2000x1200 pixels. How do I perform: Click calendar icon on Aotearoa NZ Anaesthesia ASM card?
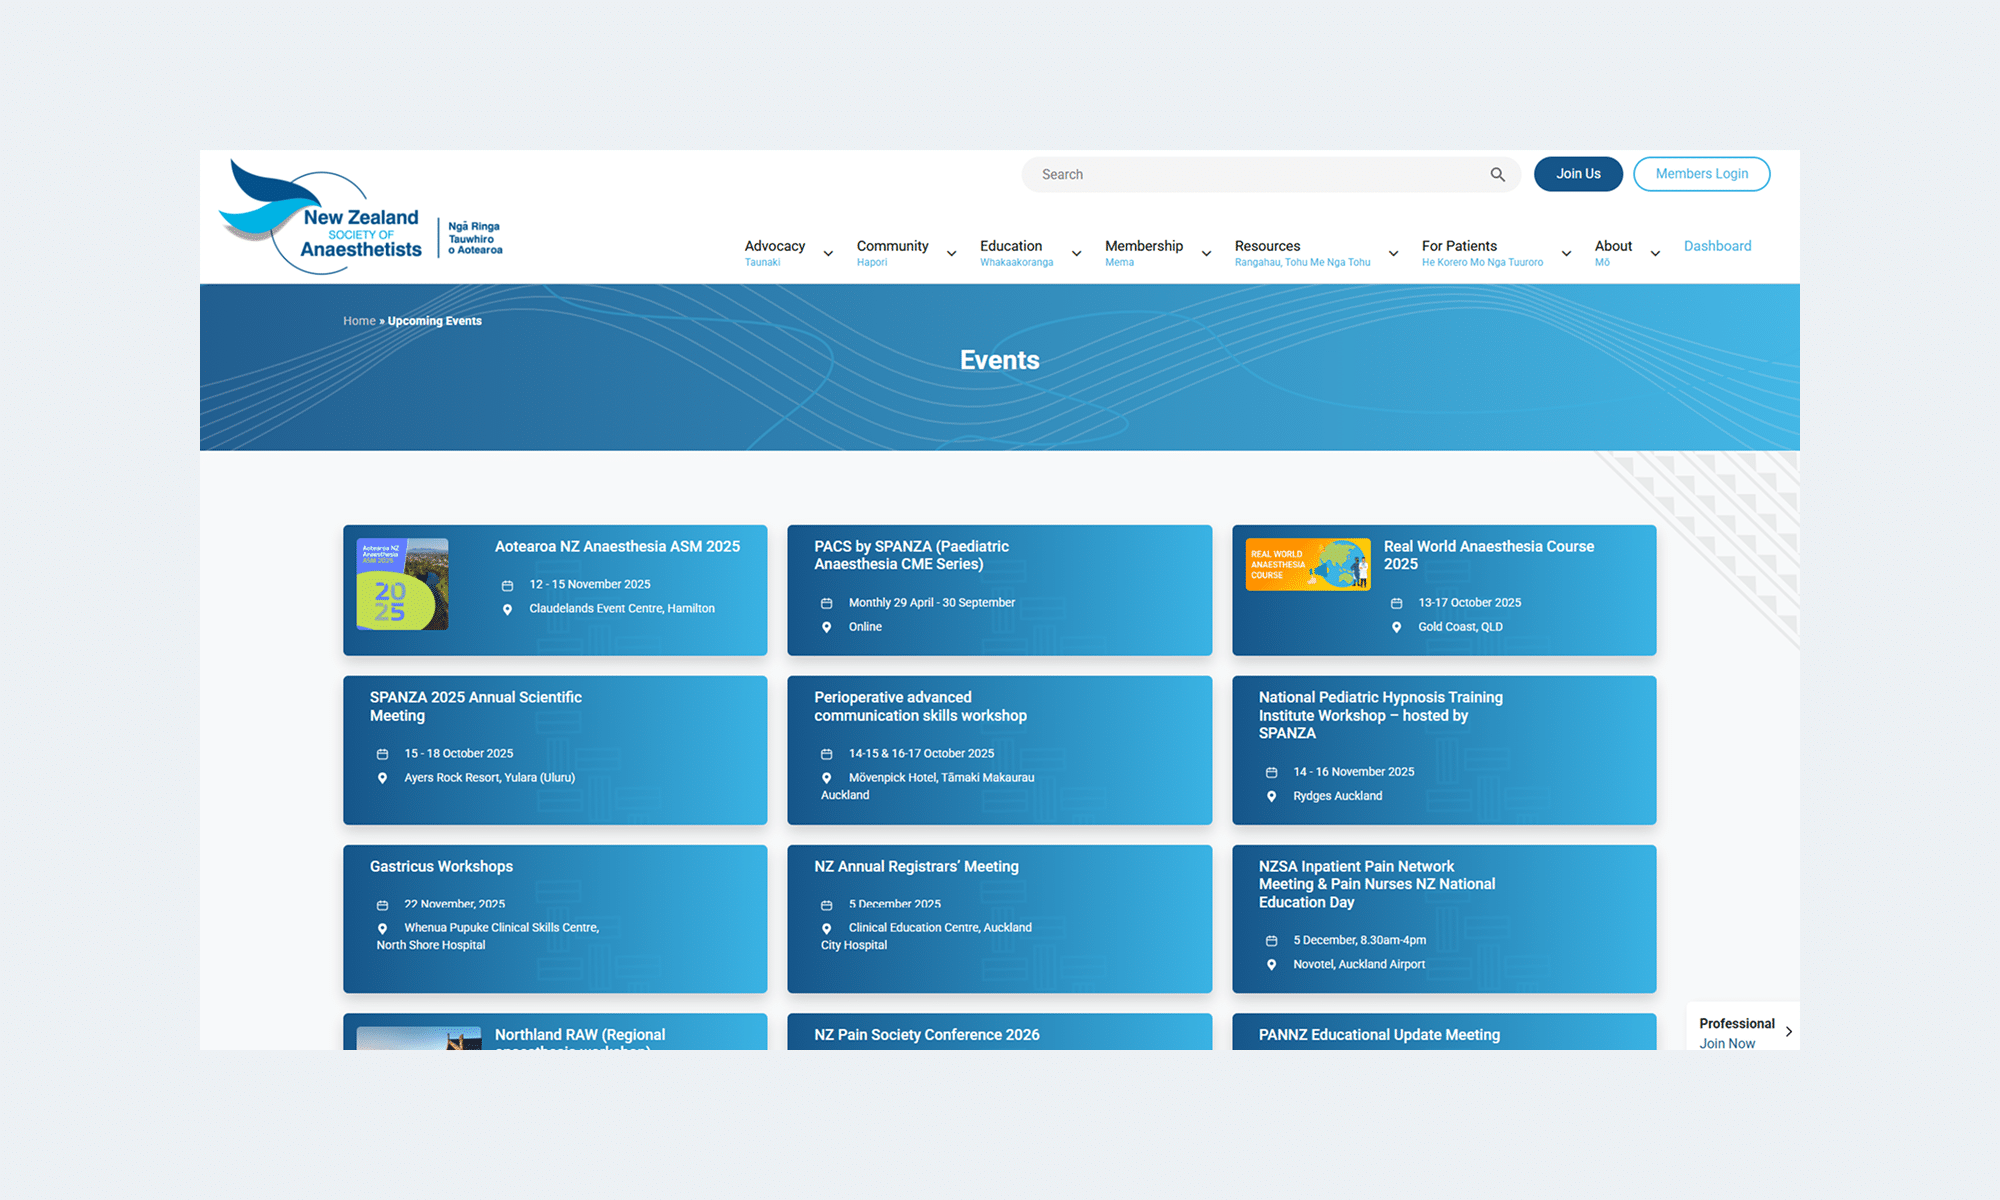507,585
